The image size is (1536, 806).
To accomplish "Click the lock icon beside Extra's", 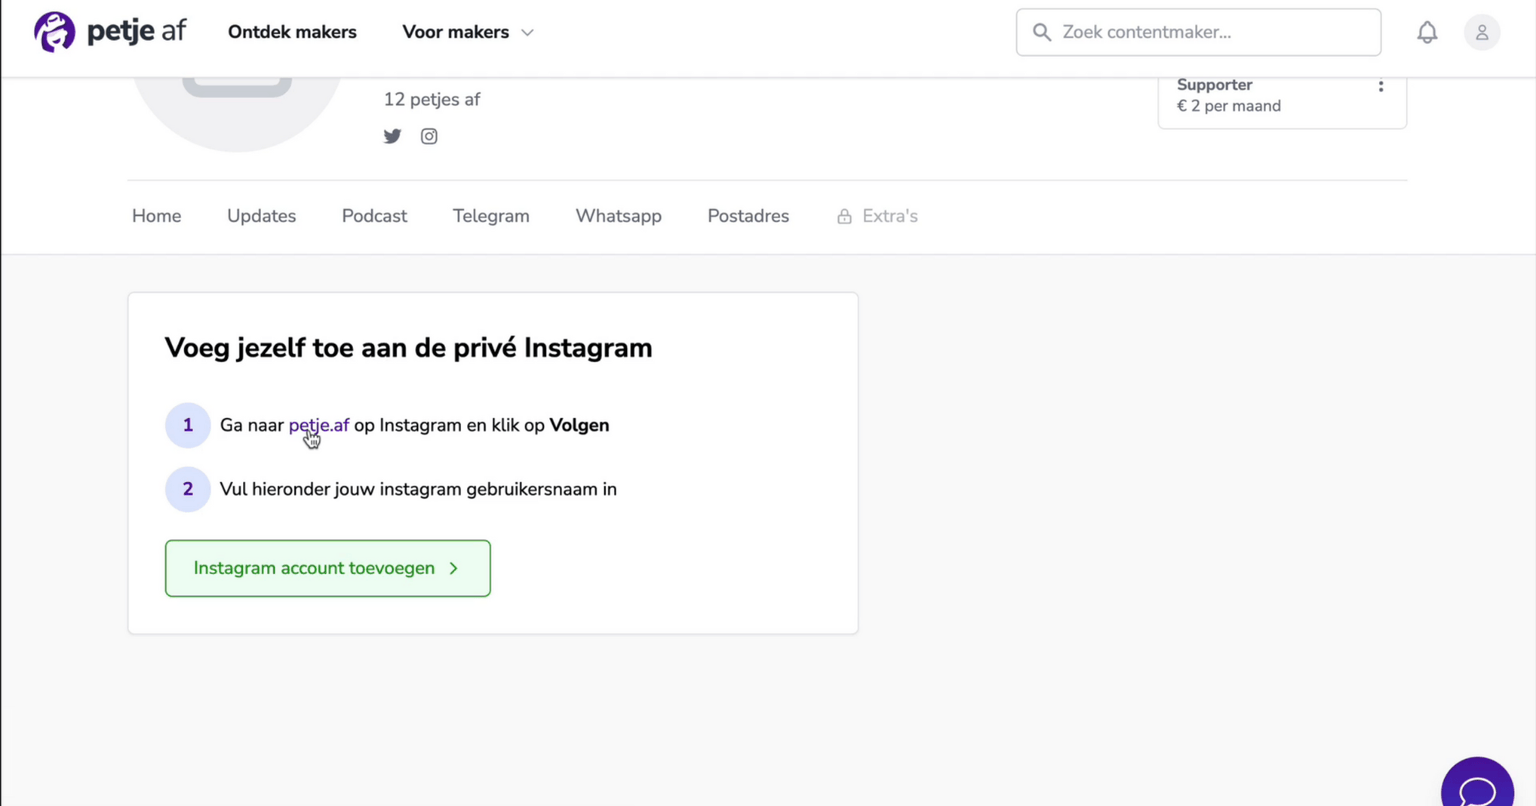I will [x=845, y=216].
